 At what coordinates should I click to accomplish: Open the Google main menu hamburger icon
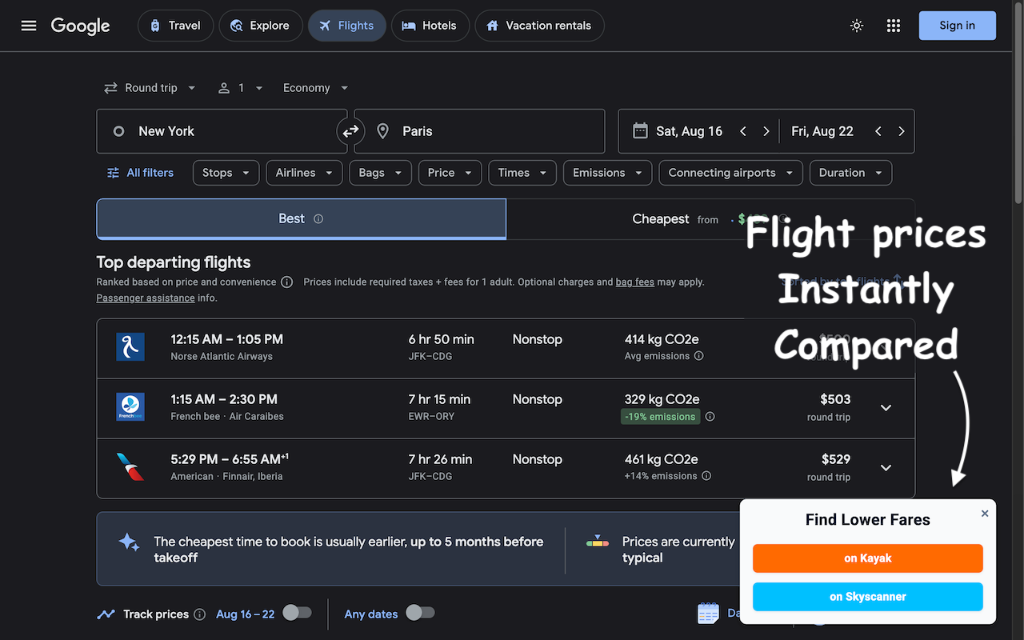[28, 26]
